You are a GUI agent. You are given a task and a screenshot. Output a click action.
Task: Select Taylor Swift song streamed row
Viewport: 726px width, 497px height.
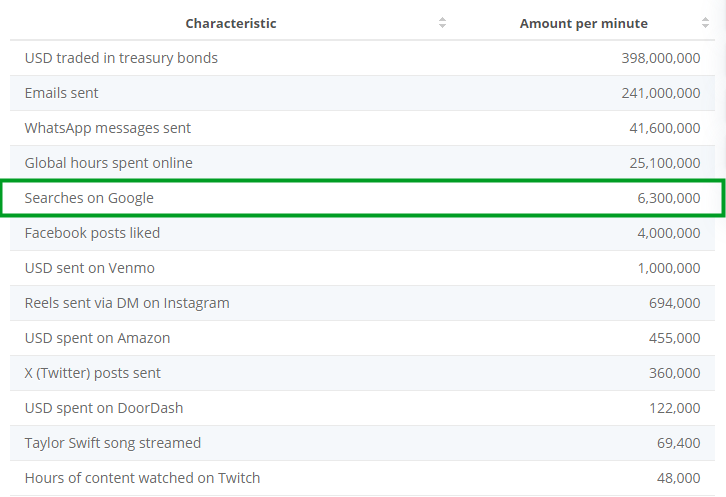(x=363, y=443)
